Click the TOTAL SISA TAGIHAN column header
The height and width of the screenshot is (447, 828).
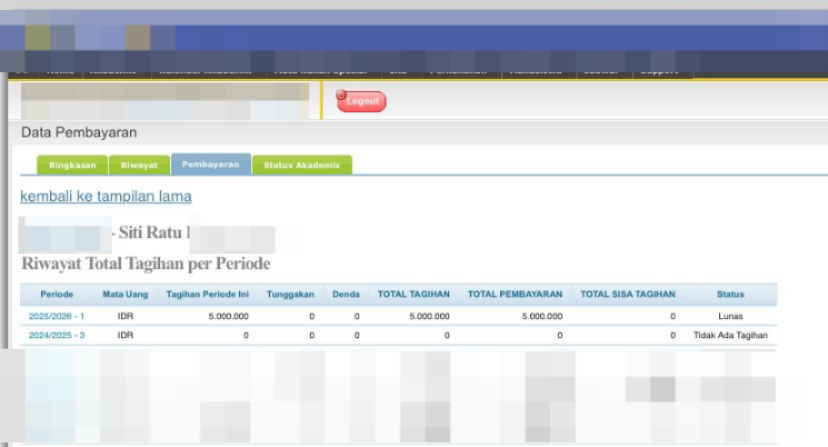click(x=628, y=295)
